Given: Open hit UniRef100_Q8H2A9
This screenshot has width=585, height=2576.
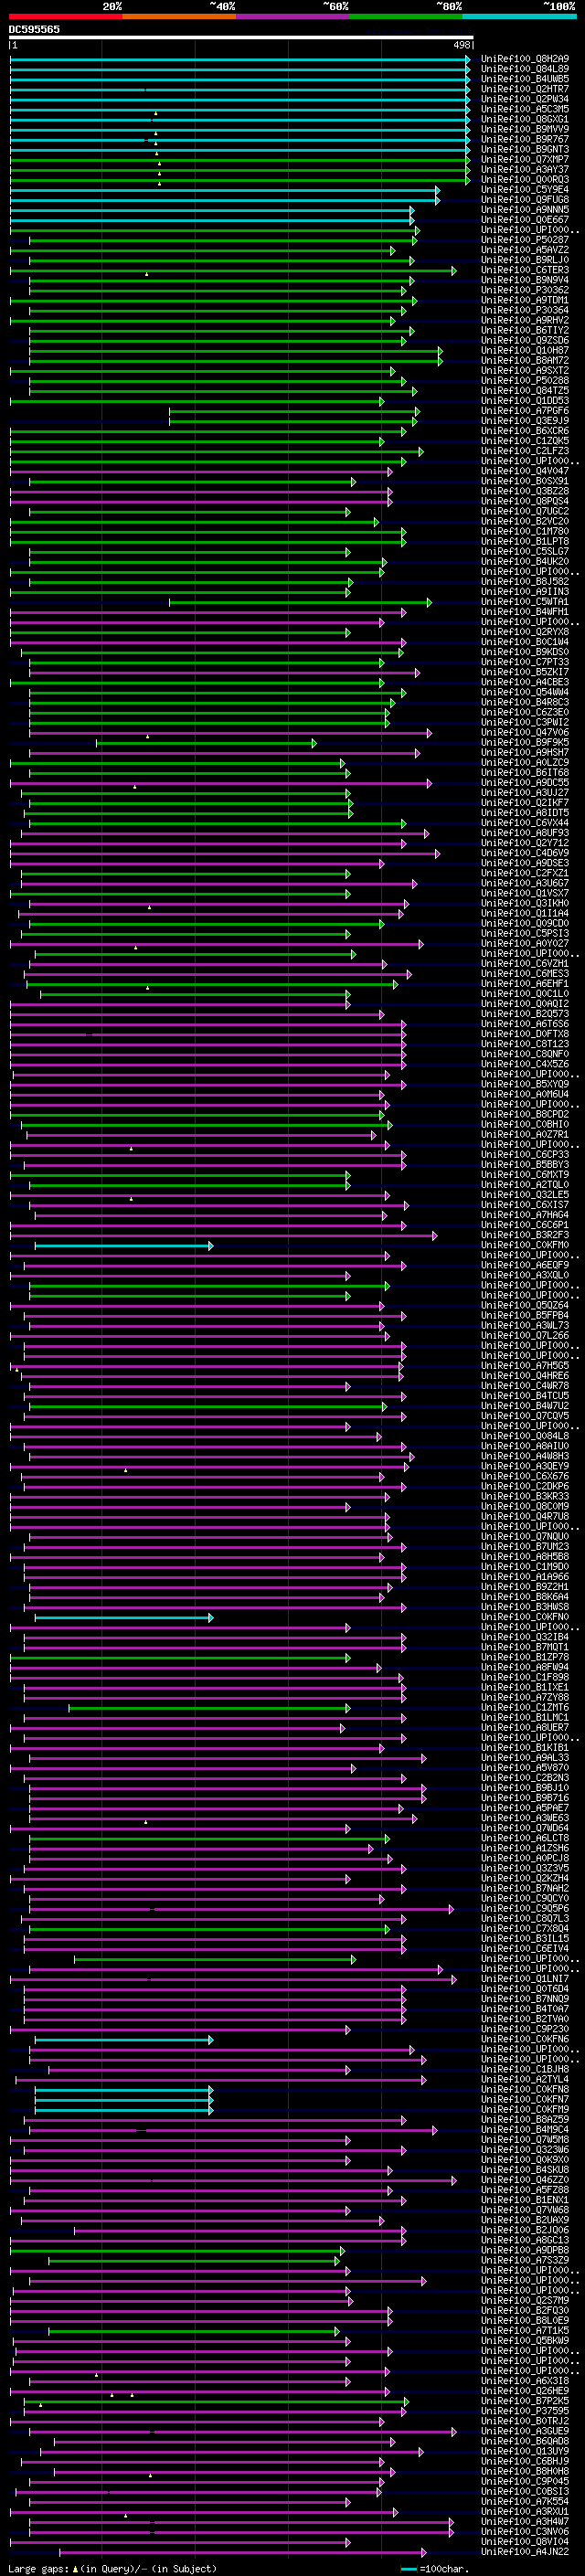Looking at the screenshot, I should click(525, 59).
